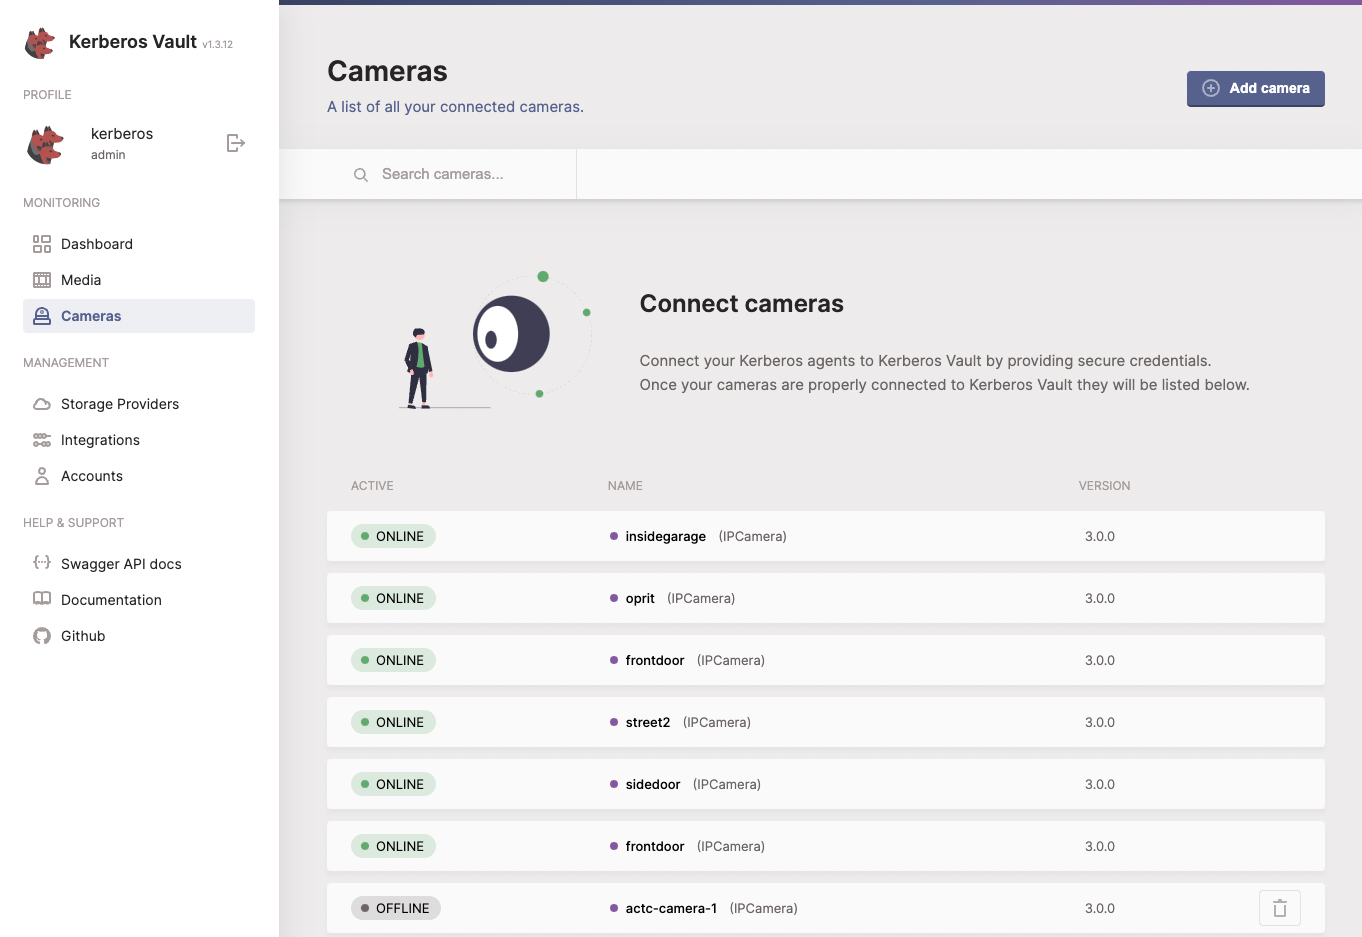1362x937 pixels.
Task: Open the Dashboard grid icon in sidebar
Action: [41, 243]
